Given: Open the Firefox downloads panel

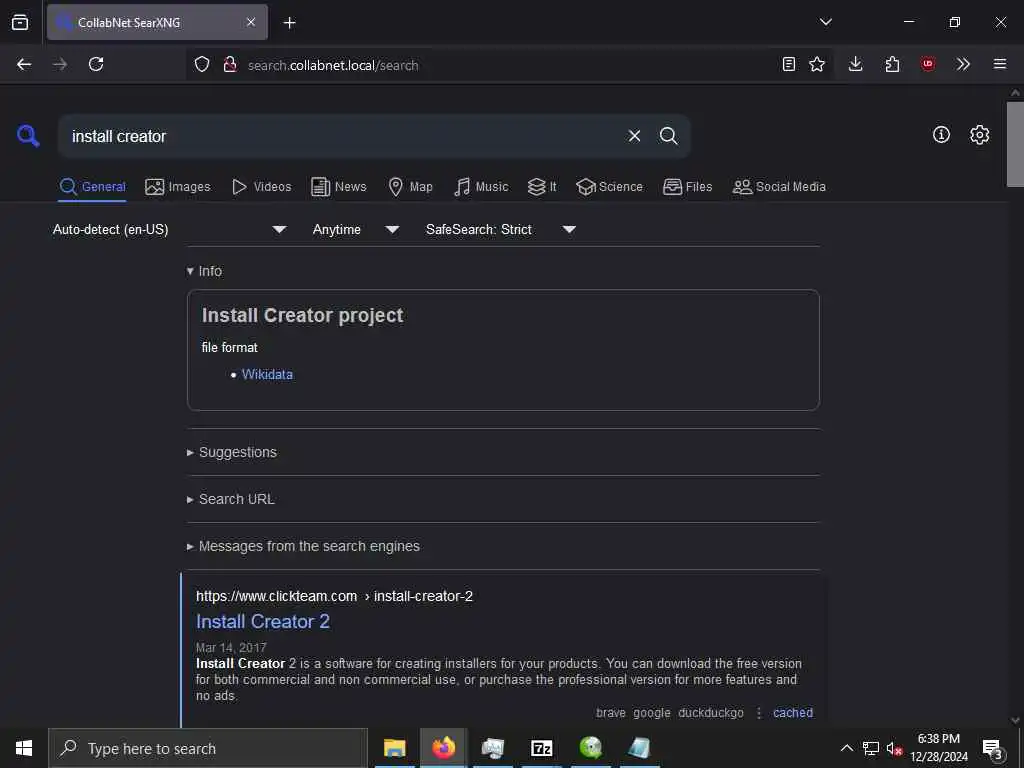Looking at the screenshot, I should tap(856, 64).
